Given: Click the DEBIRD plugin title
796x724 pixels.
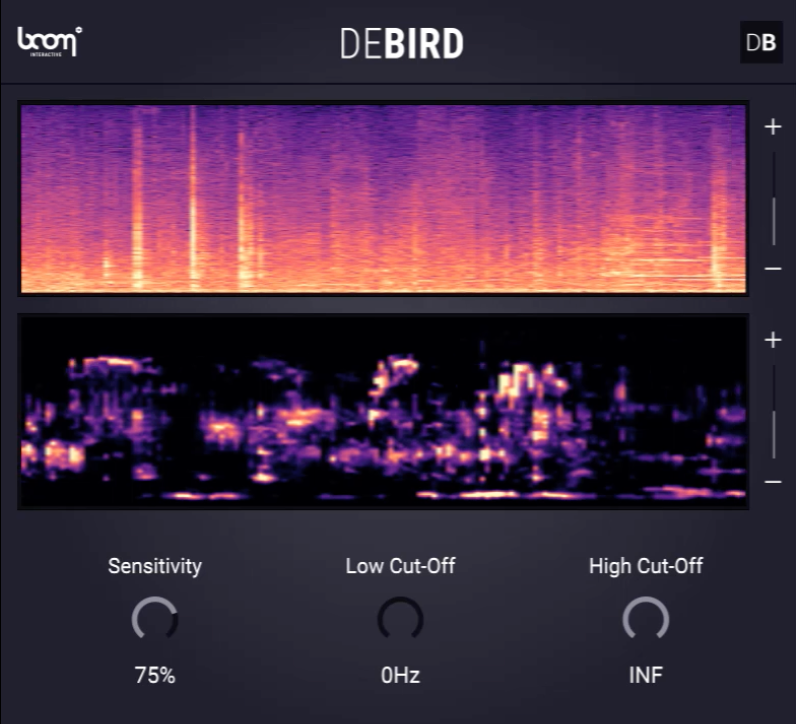Looking at the screenshot, I should (x=401, y=44).
